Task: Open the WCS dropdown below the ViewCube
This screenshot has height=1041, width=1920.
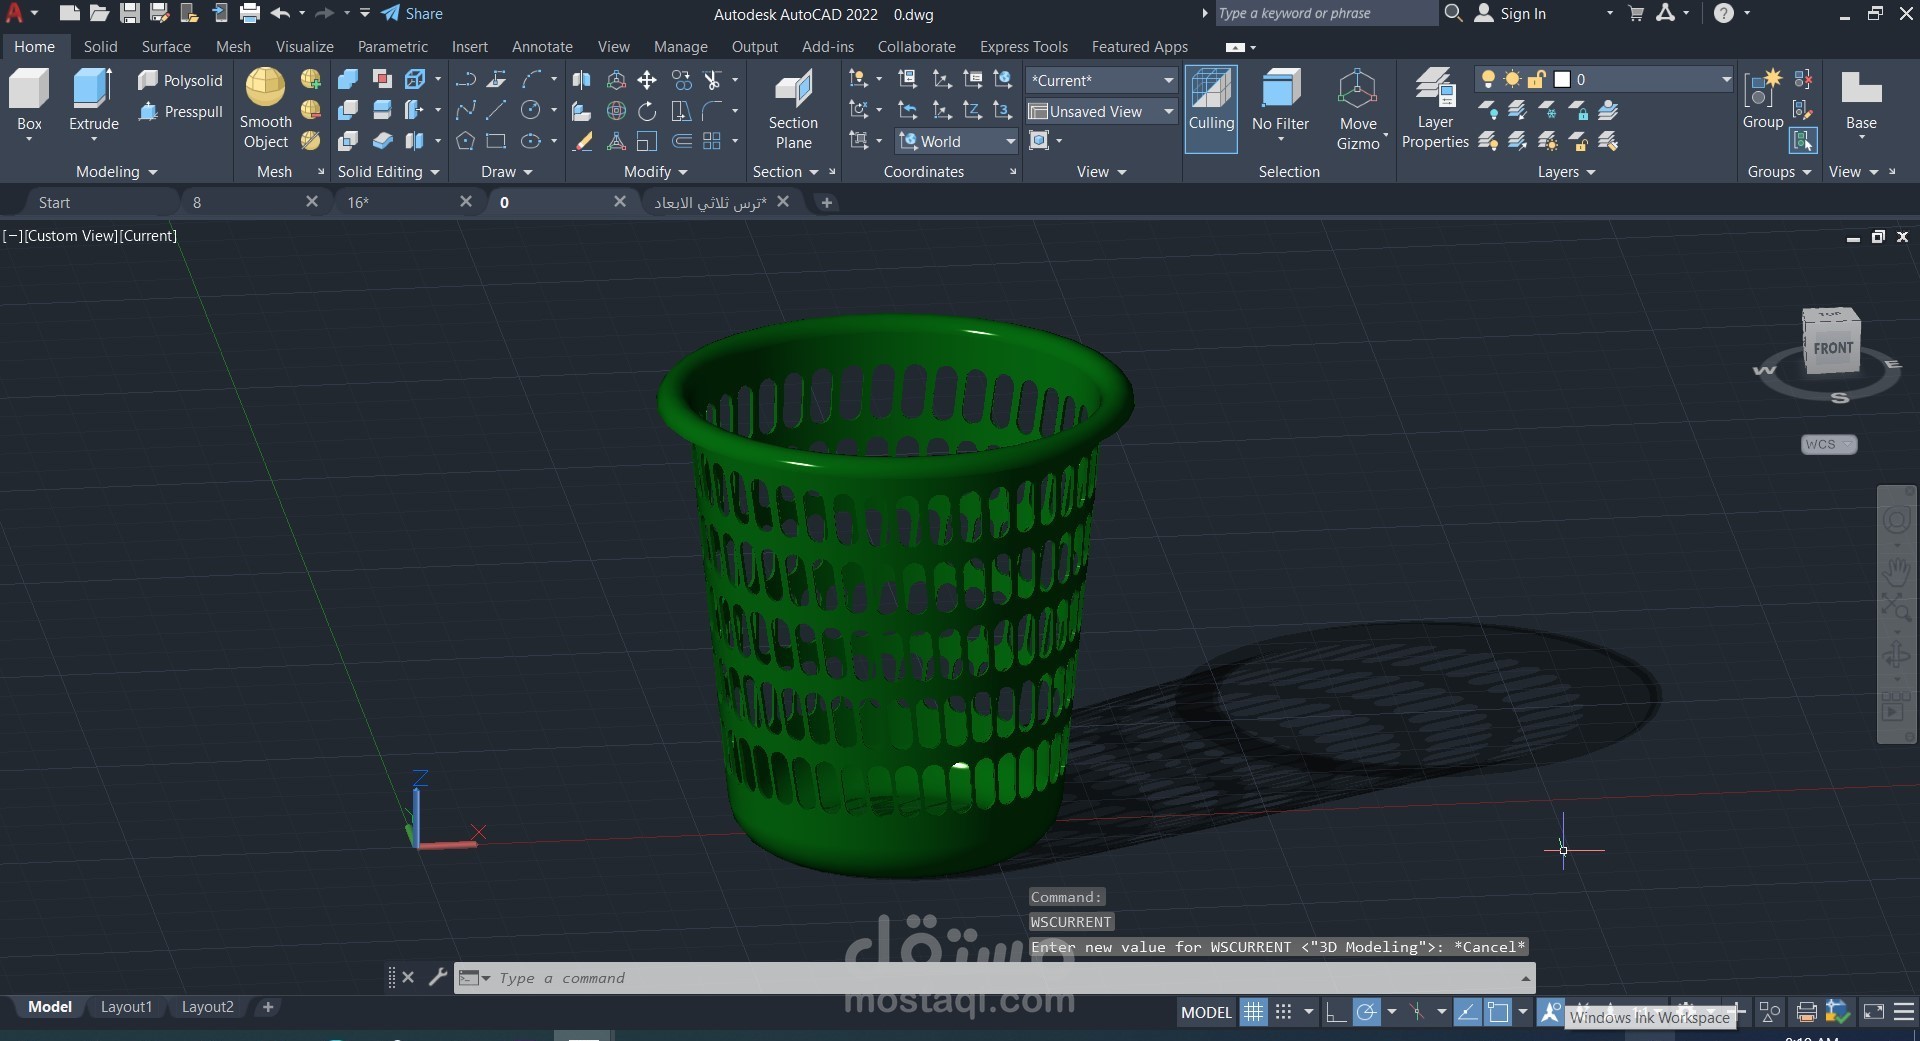Action: pyautogui.click(x=1829, y=444)
